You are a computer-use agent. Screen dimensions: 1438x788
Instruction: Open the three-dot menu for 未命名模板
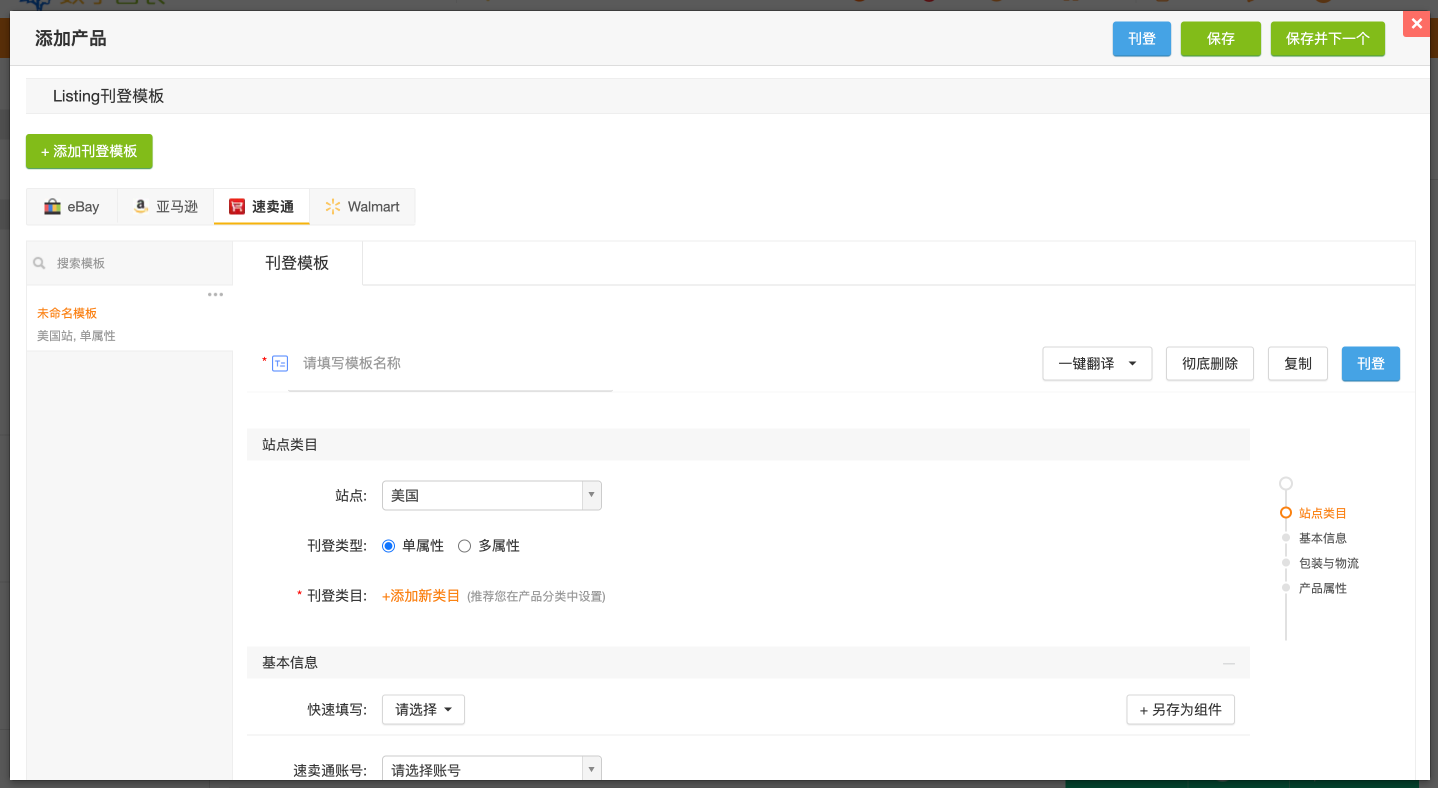(215, 295)
